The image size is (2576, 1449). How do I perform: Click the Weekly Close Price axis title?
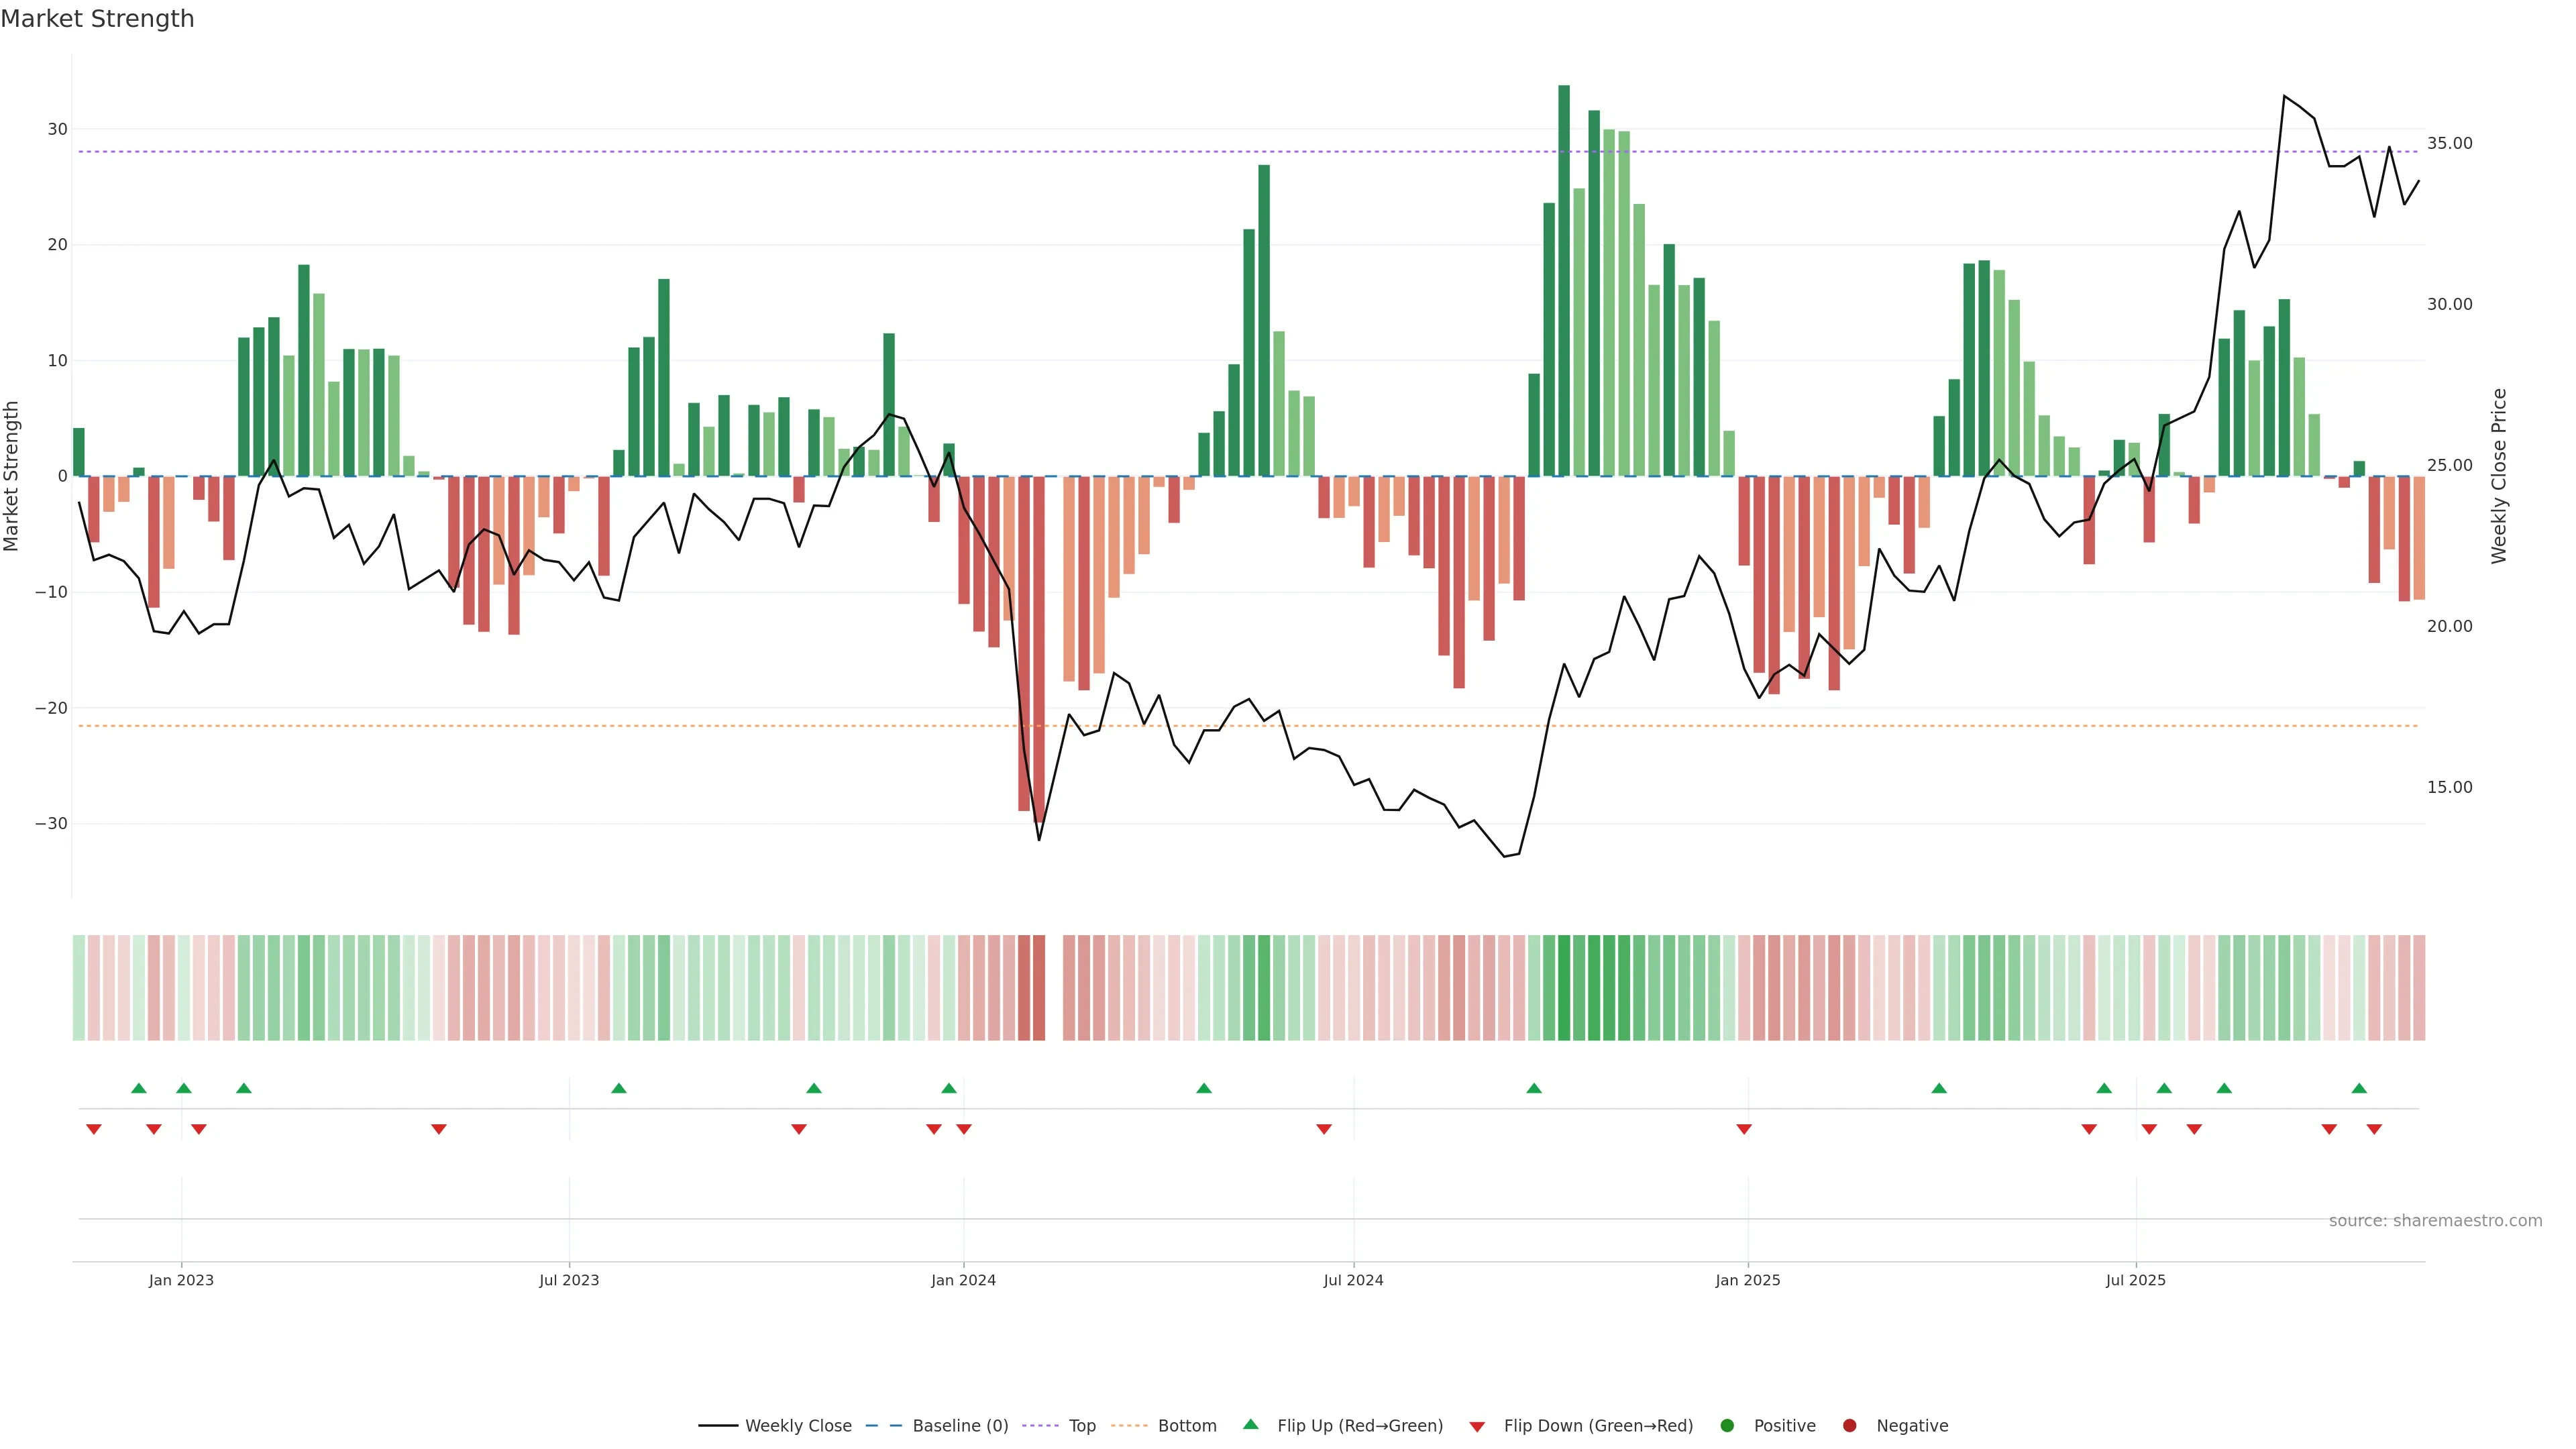coord(2499,476)
